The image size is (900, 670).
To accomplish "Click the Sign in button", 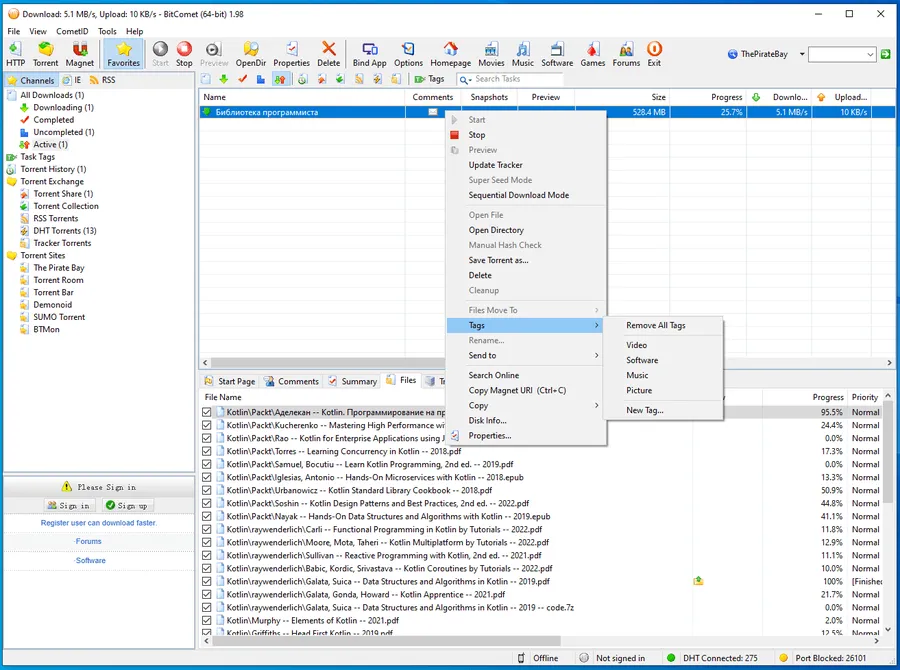I will (x=69, y=506).
